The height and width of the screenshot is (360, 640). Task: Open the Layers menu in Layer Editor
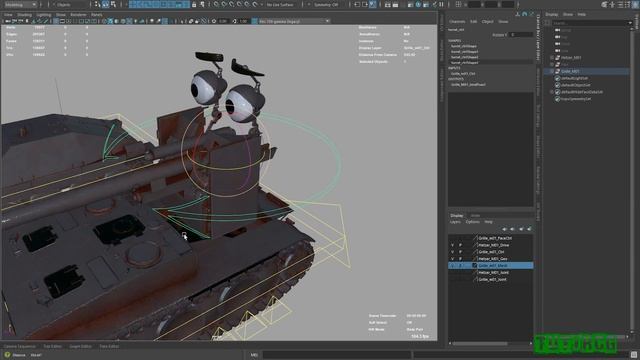455,222
